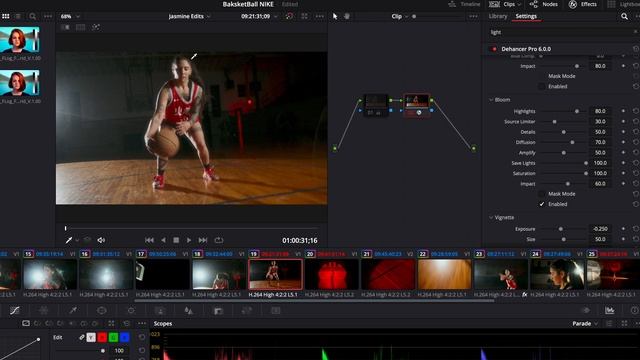This screenshot has height=360, width=640.
Task: Check the upper Enabled checkbox above Bloom
Action: pyautogui.click(x=542, y=87)
